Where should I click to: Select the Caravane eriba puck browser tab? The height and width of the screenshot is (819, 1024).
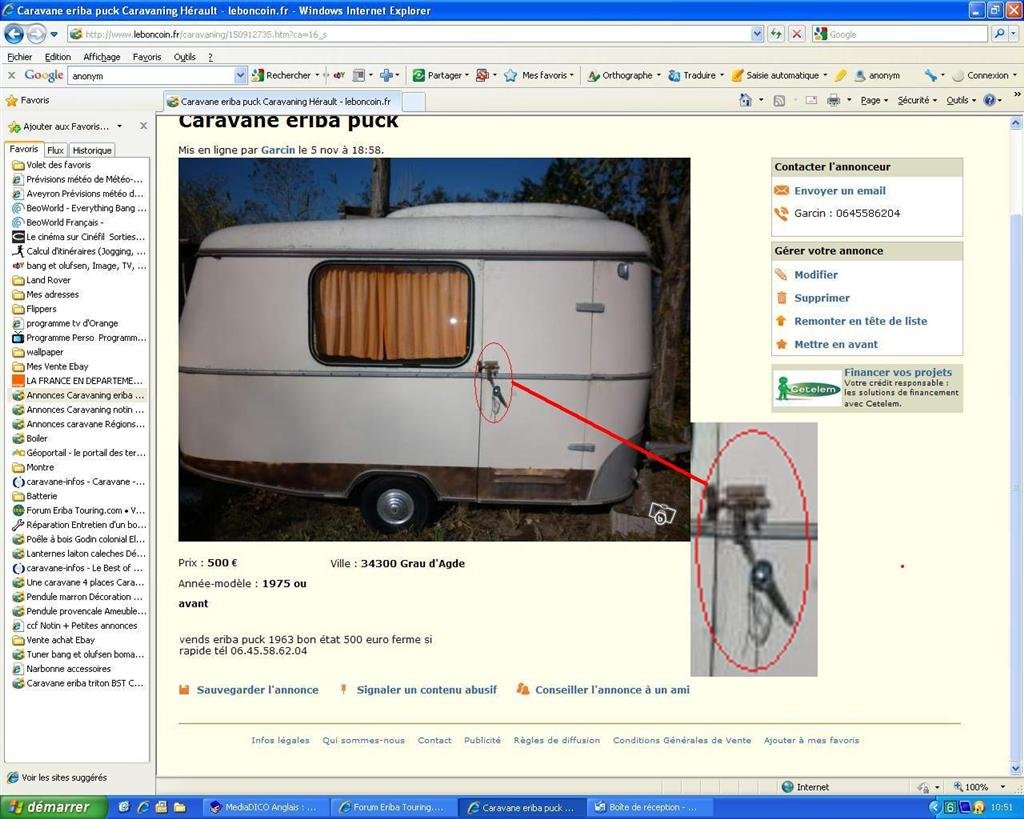[281, 102]
